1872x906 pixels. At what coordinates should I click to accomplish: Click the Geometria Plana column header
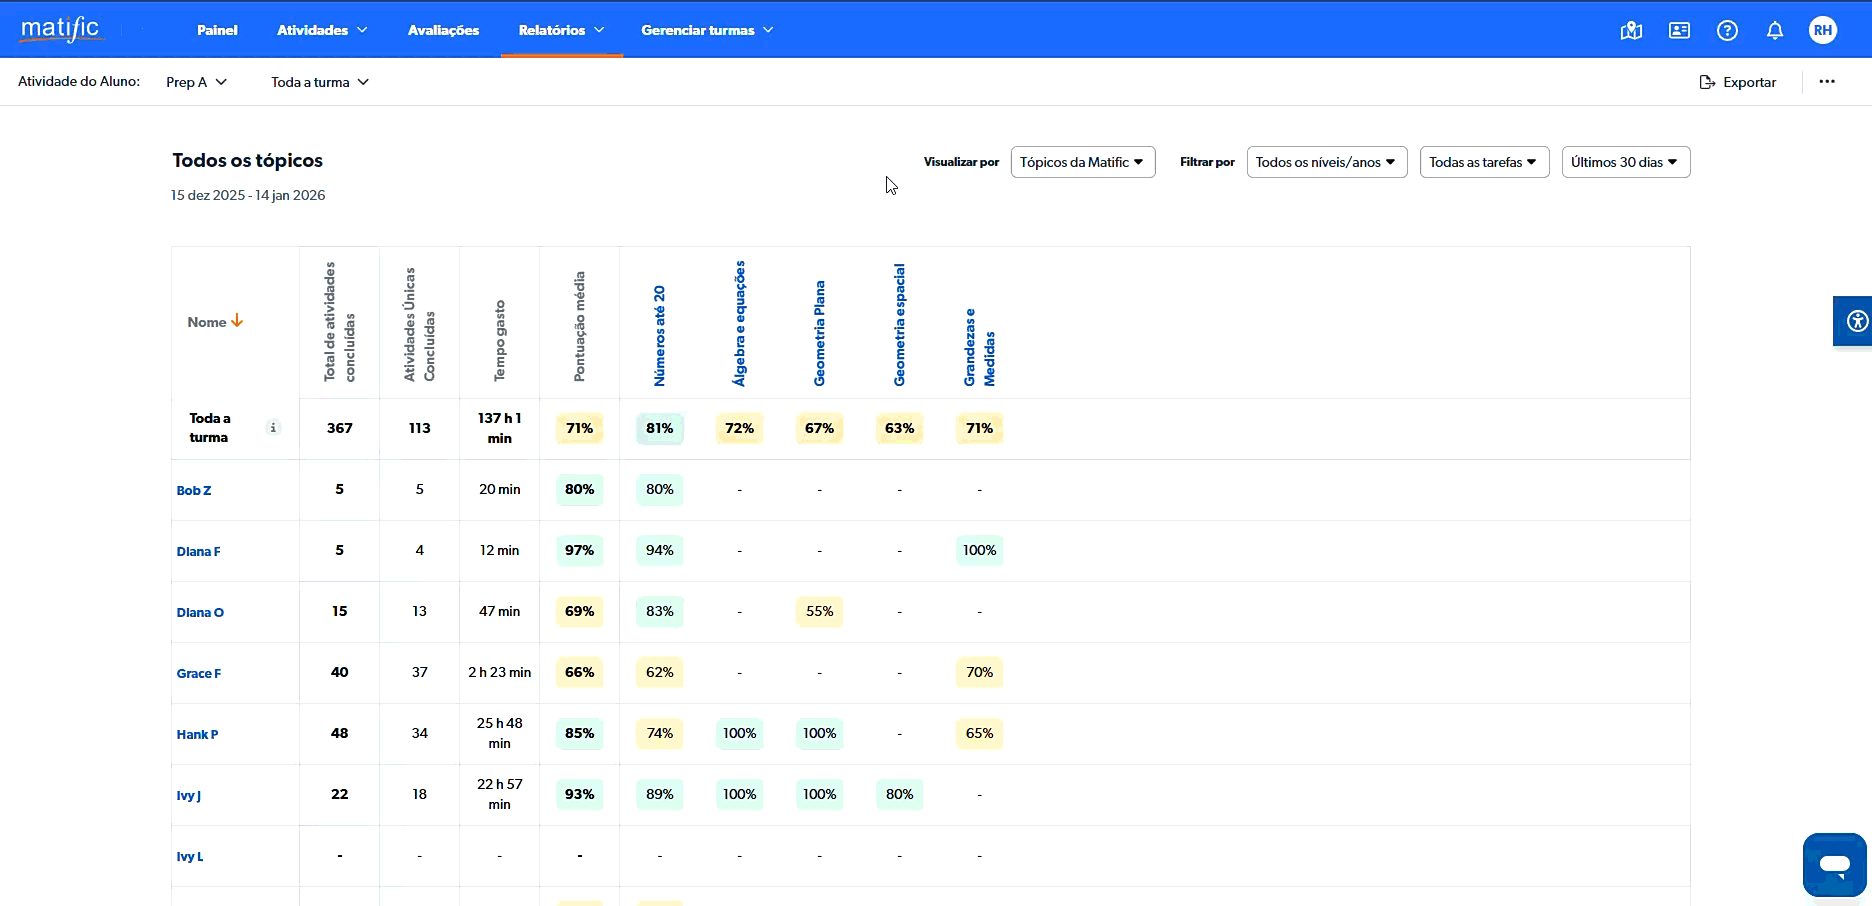tap(819, 333)
